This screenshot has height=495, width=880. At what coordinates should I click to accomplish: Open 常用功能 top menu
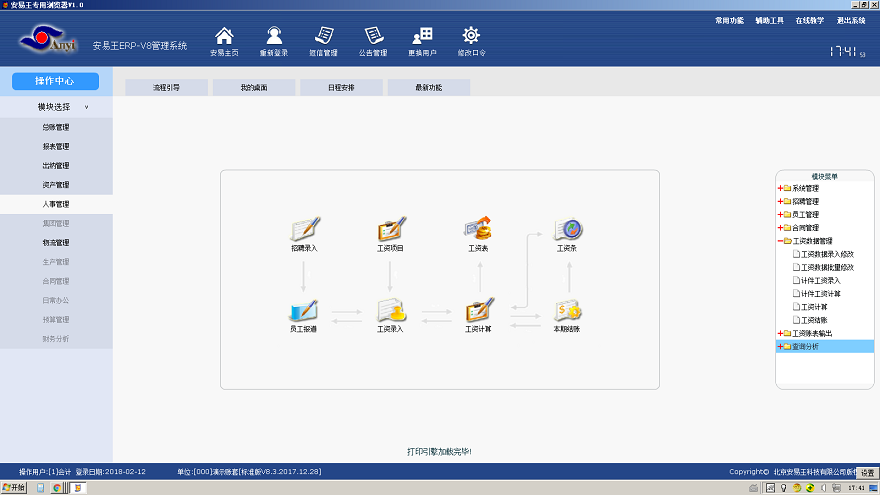coord(729,20)
